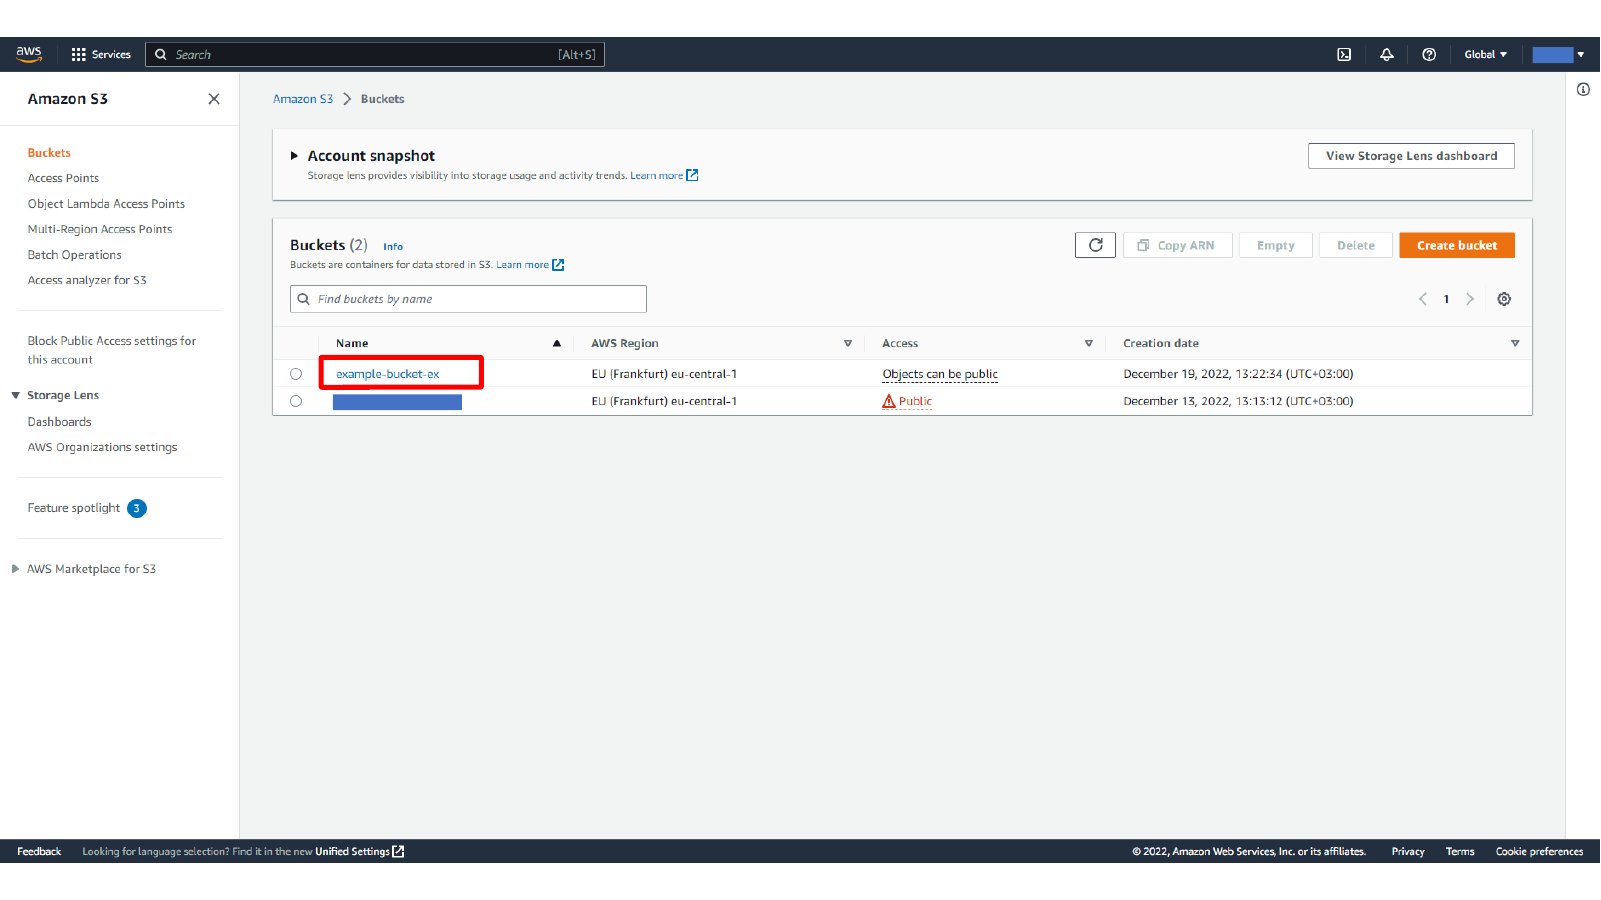Image resolution: width=1601 pixels, height=900 pixels.
Task: Open the Buckets Info link
Action: point(393,246)
